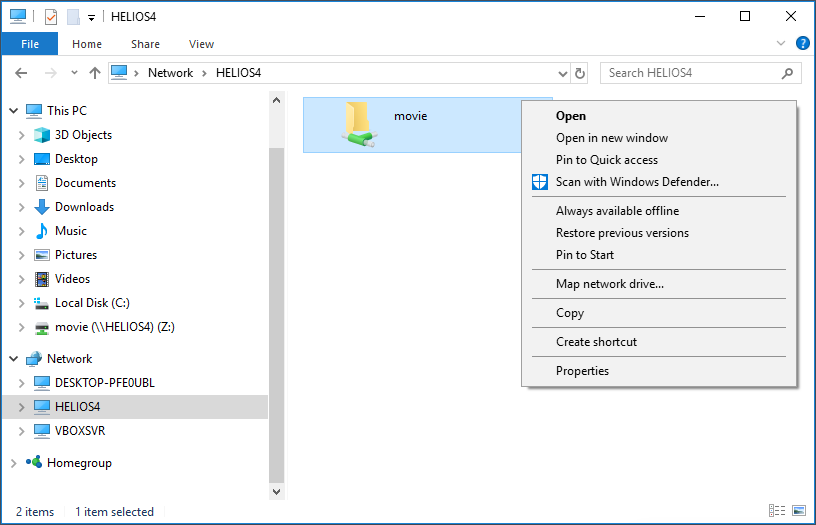Expand the 3D Objects node
This screenshot has width=816, height=525.
tap(21, 135)
